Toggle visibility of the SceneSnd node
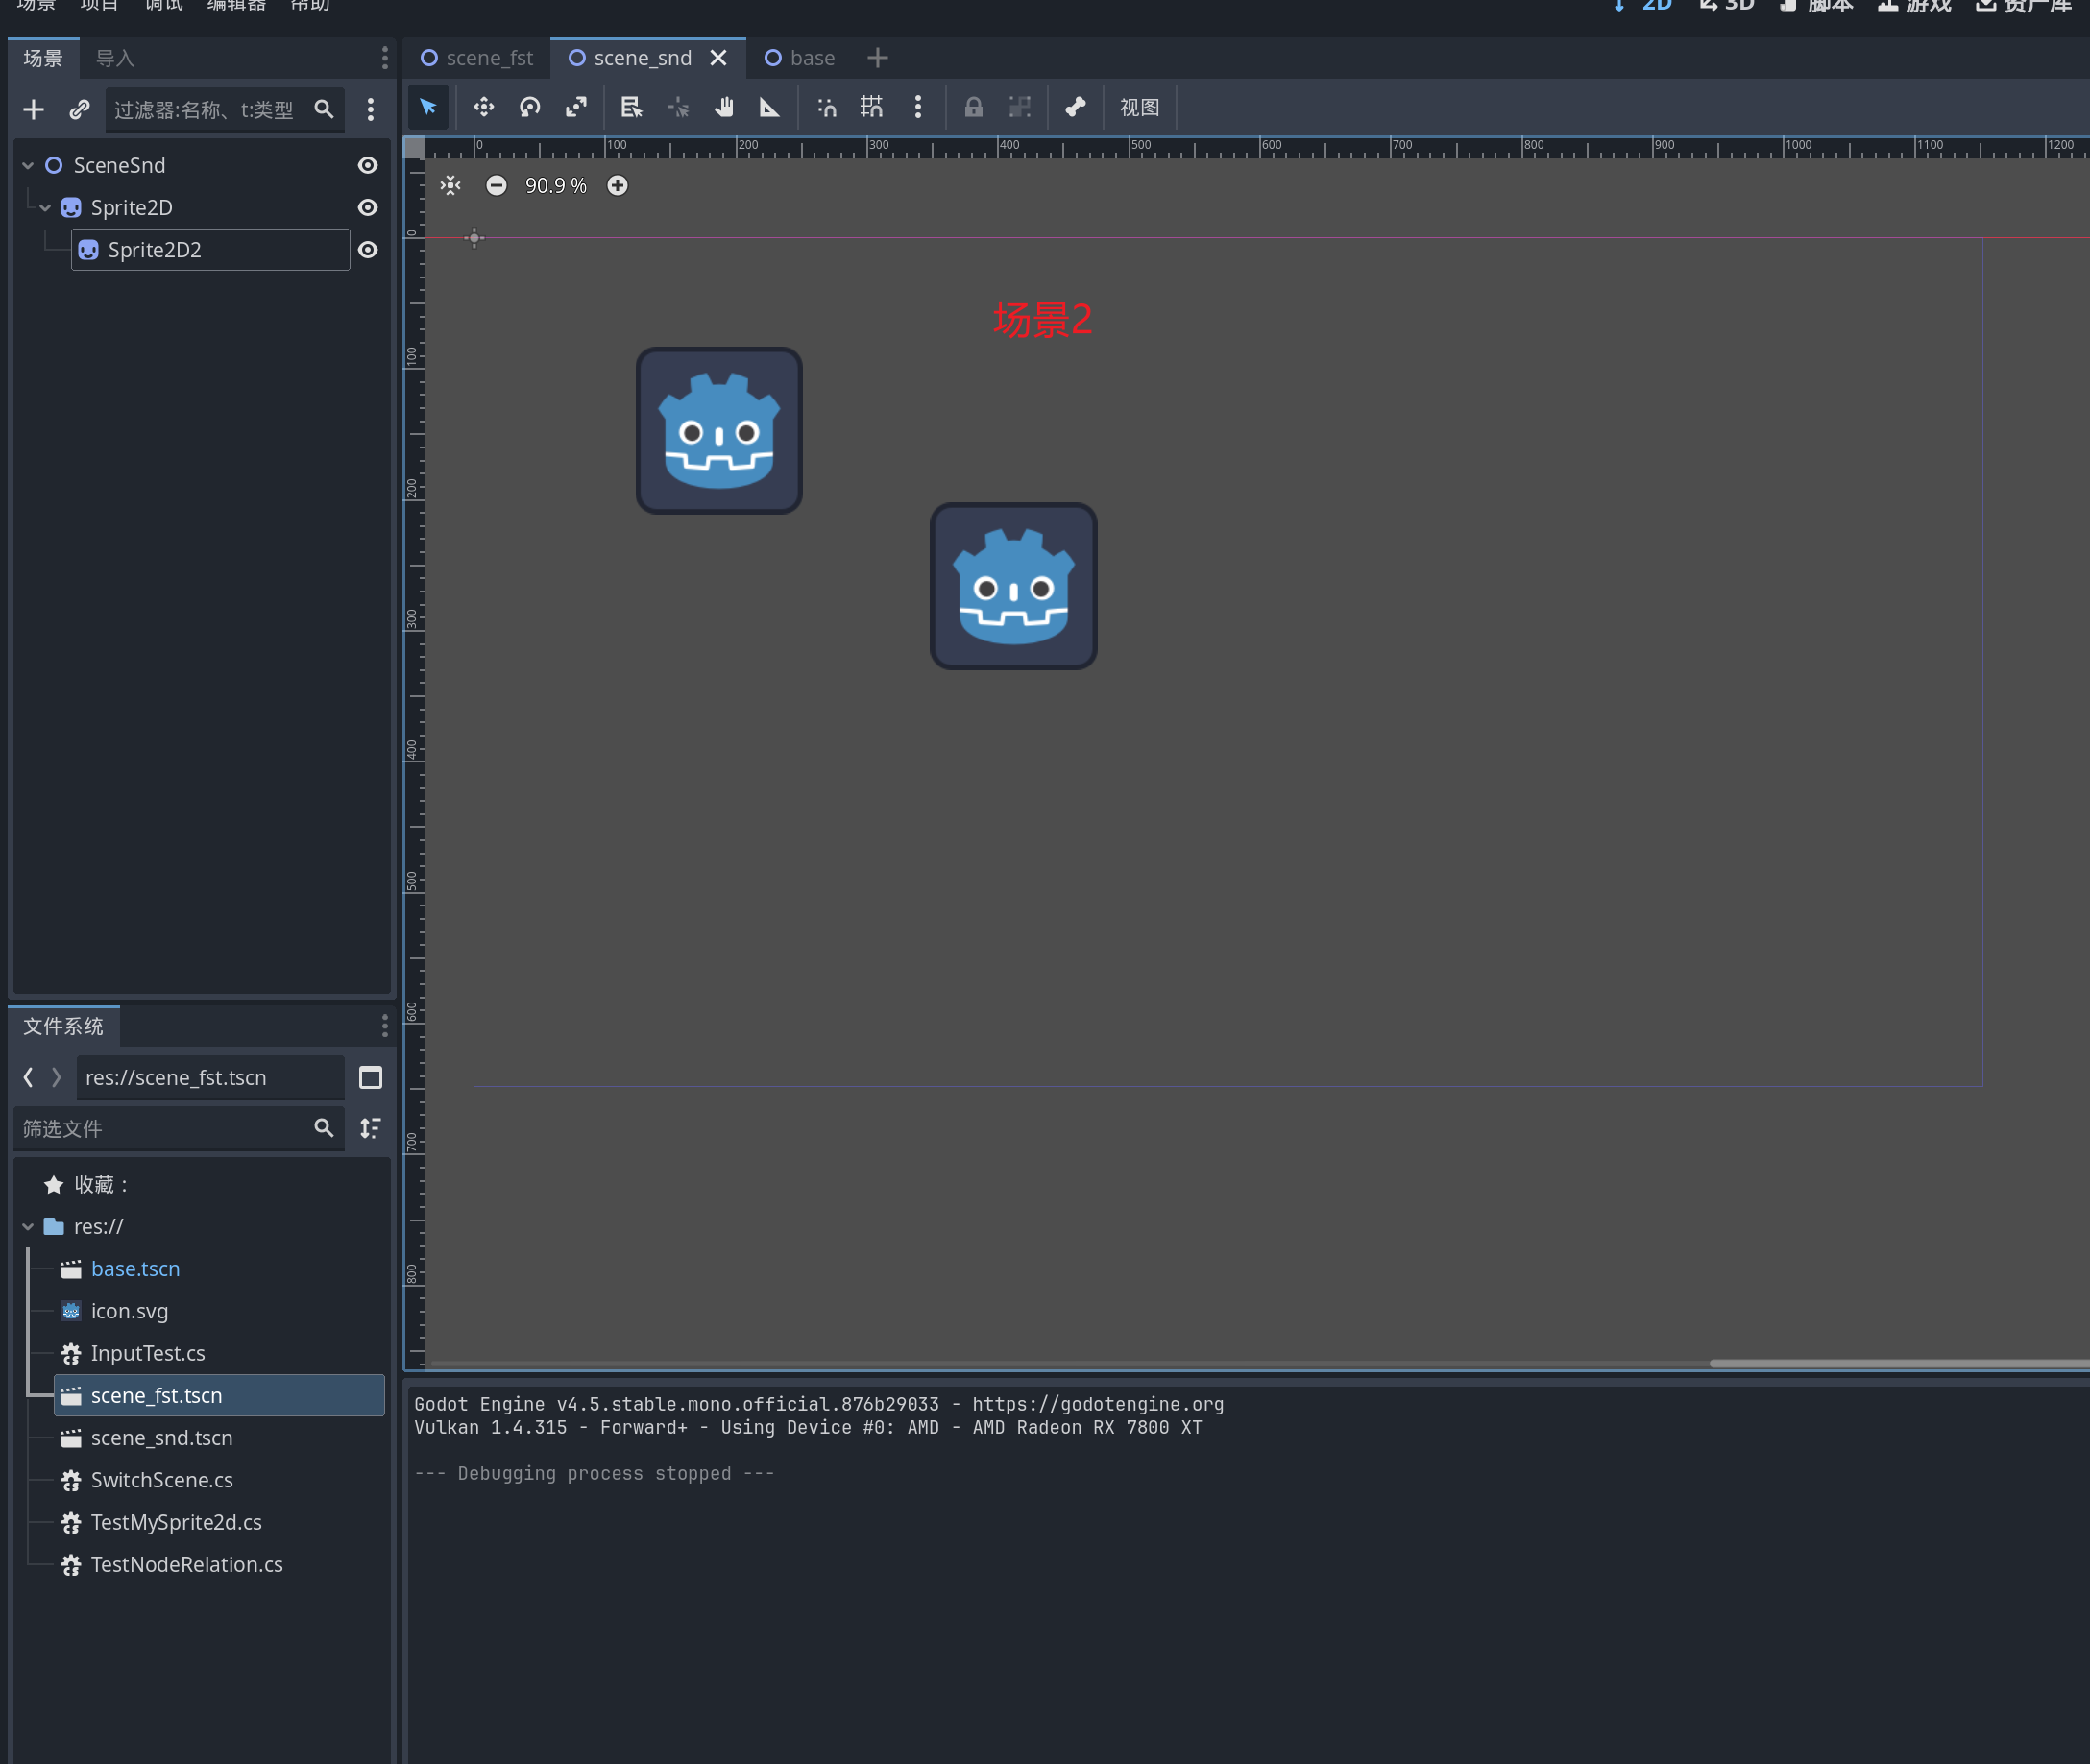Viewport: 2090px width, 1764px height. pyautogui.click(x=368, y=165)
